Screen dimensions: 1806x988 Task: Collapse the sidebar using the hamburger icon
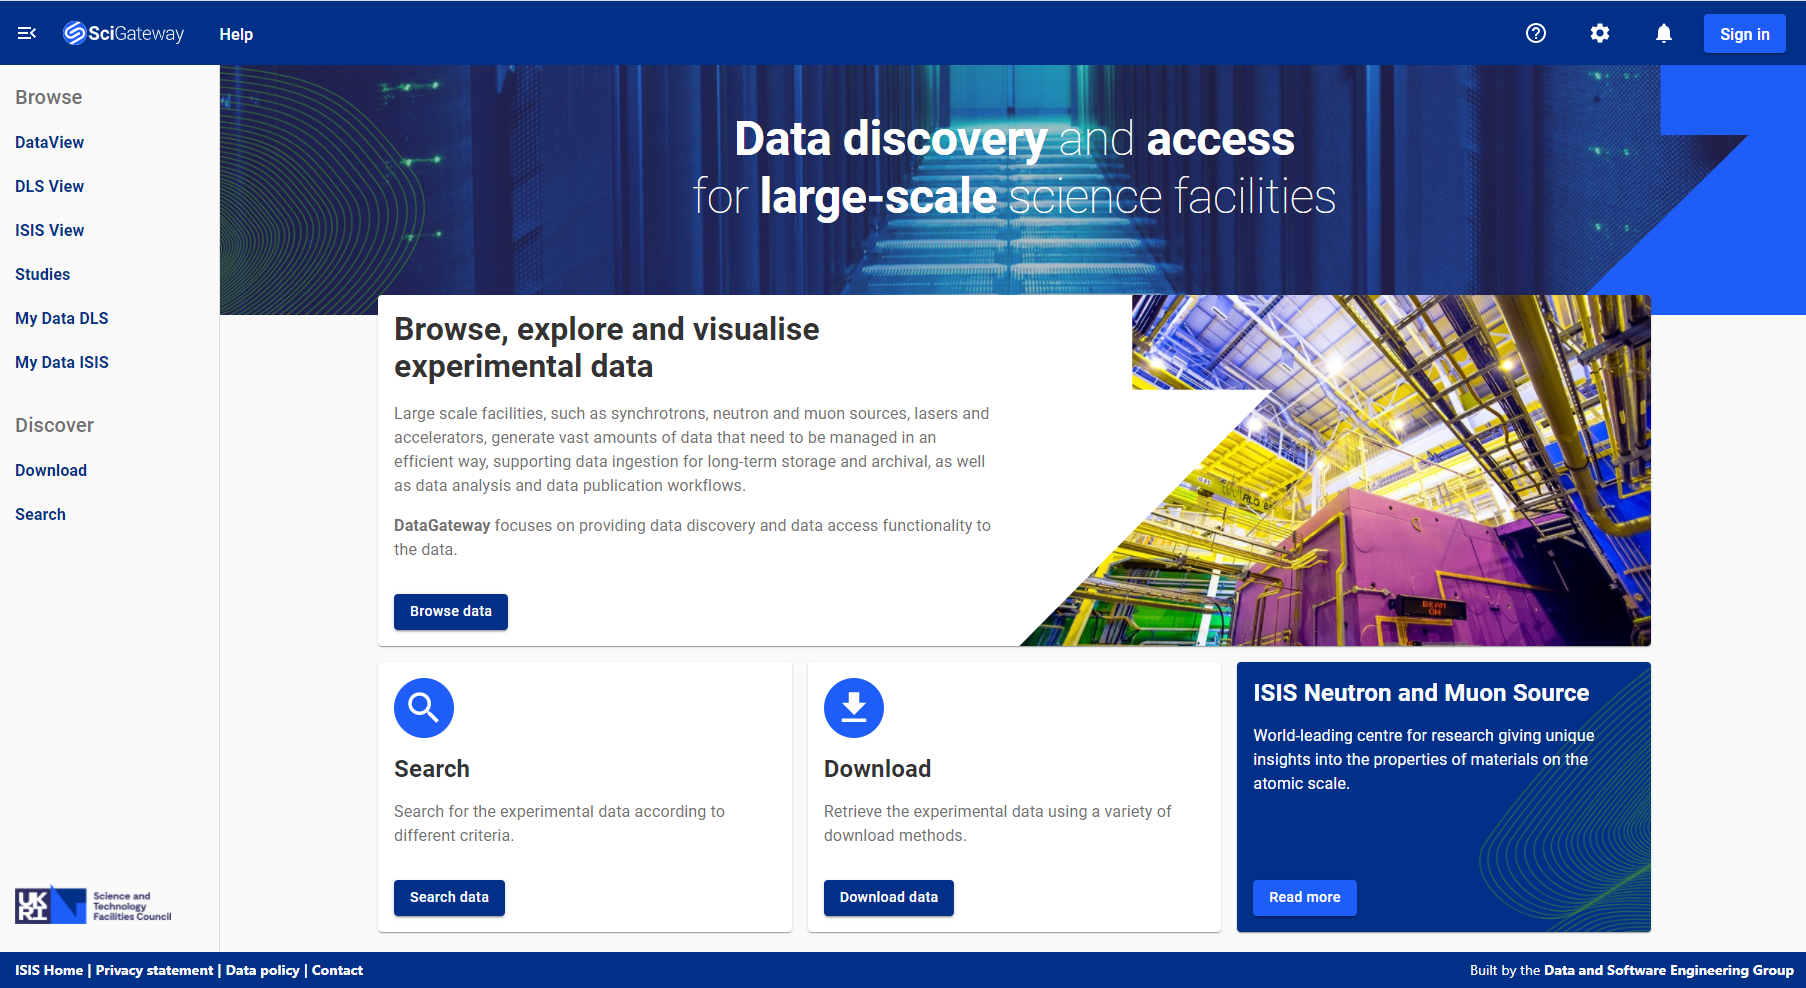pyautogui.click(x=26, y=33)
